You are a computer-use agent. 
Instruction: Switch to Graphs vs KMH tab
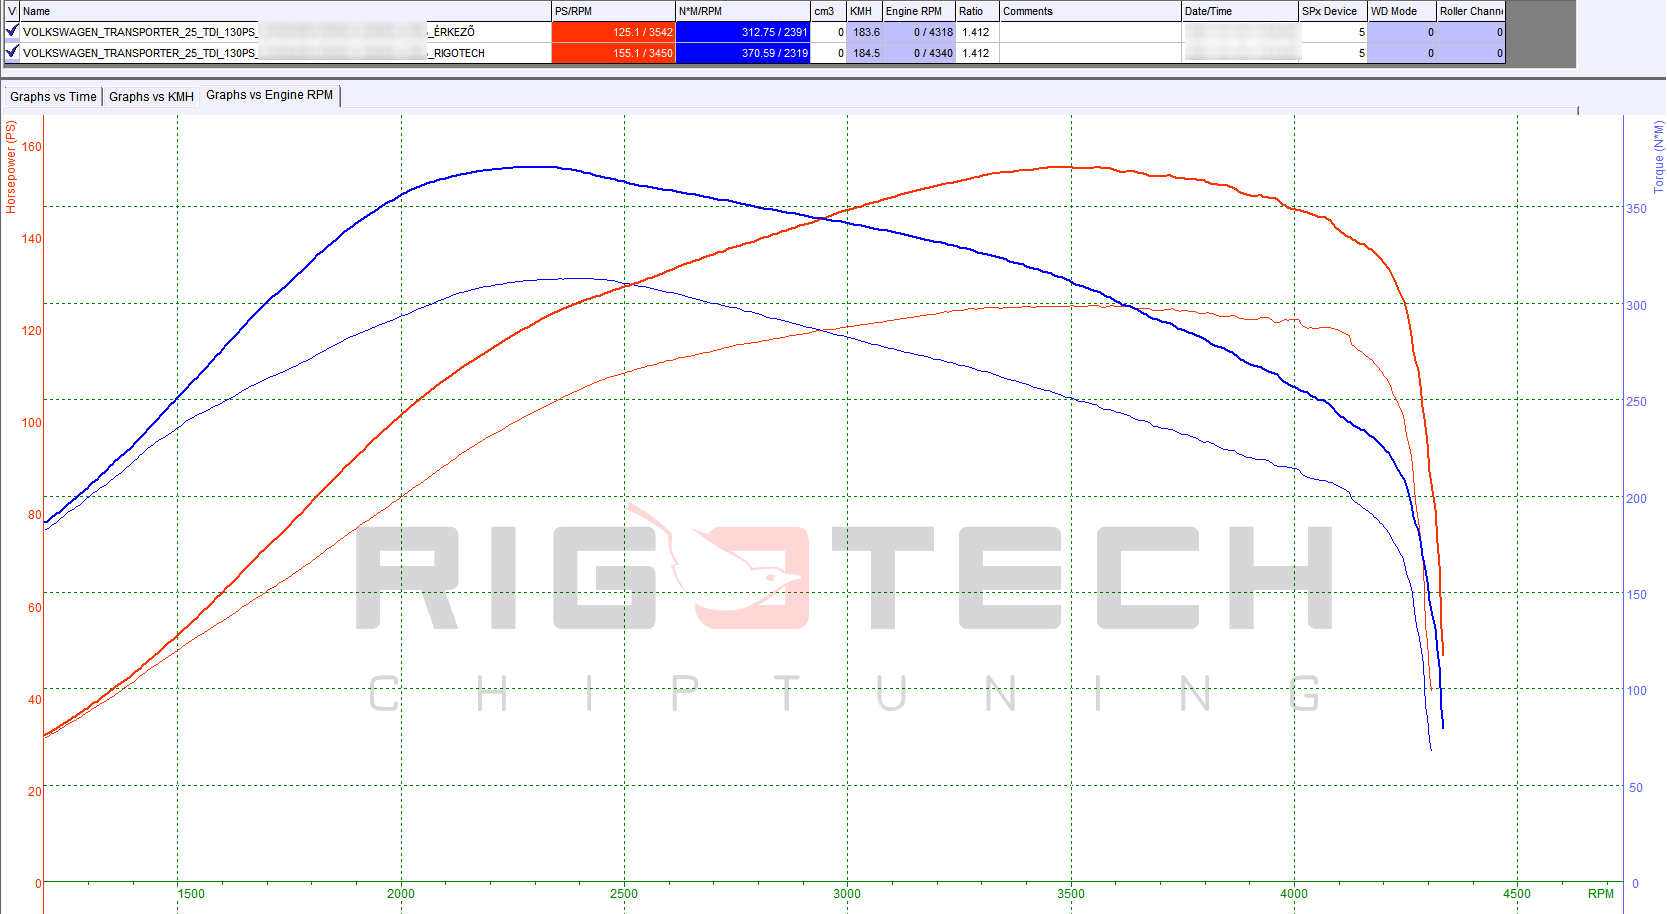(151, 97)
